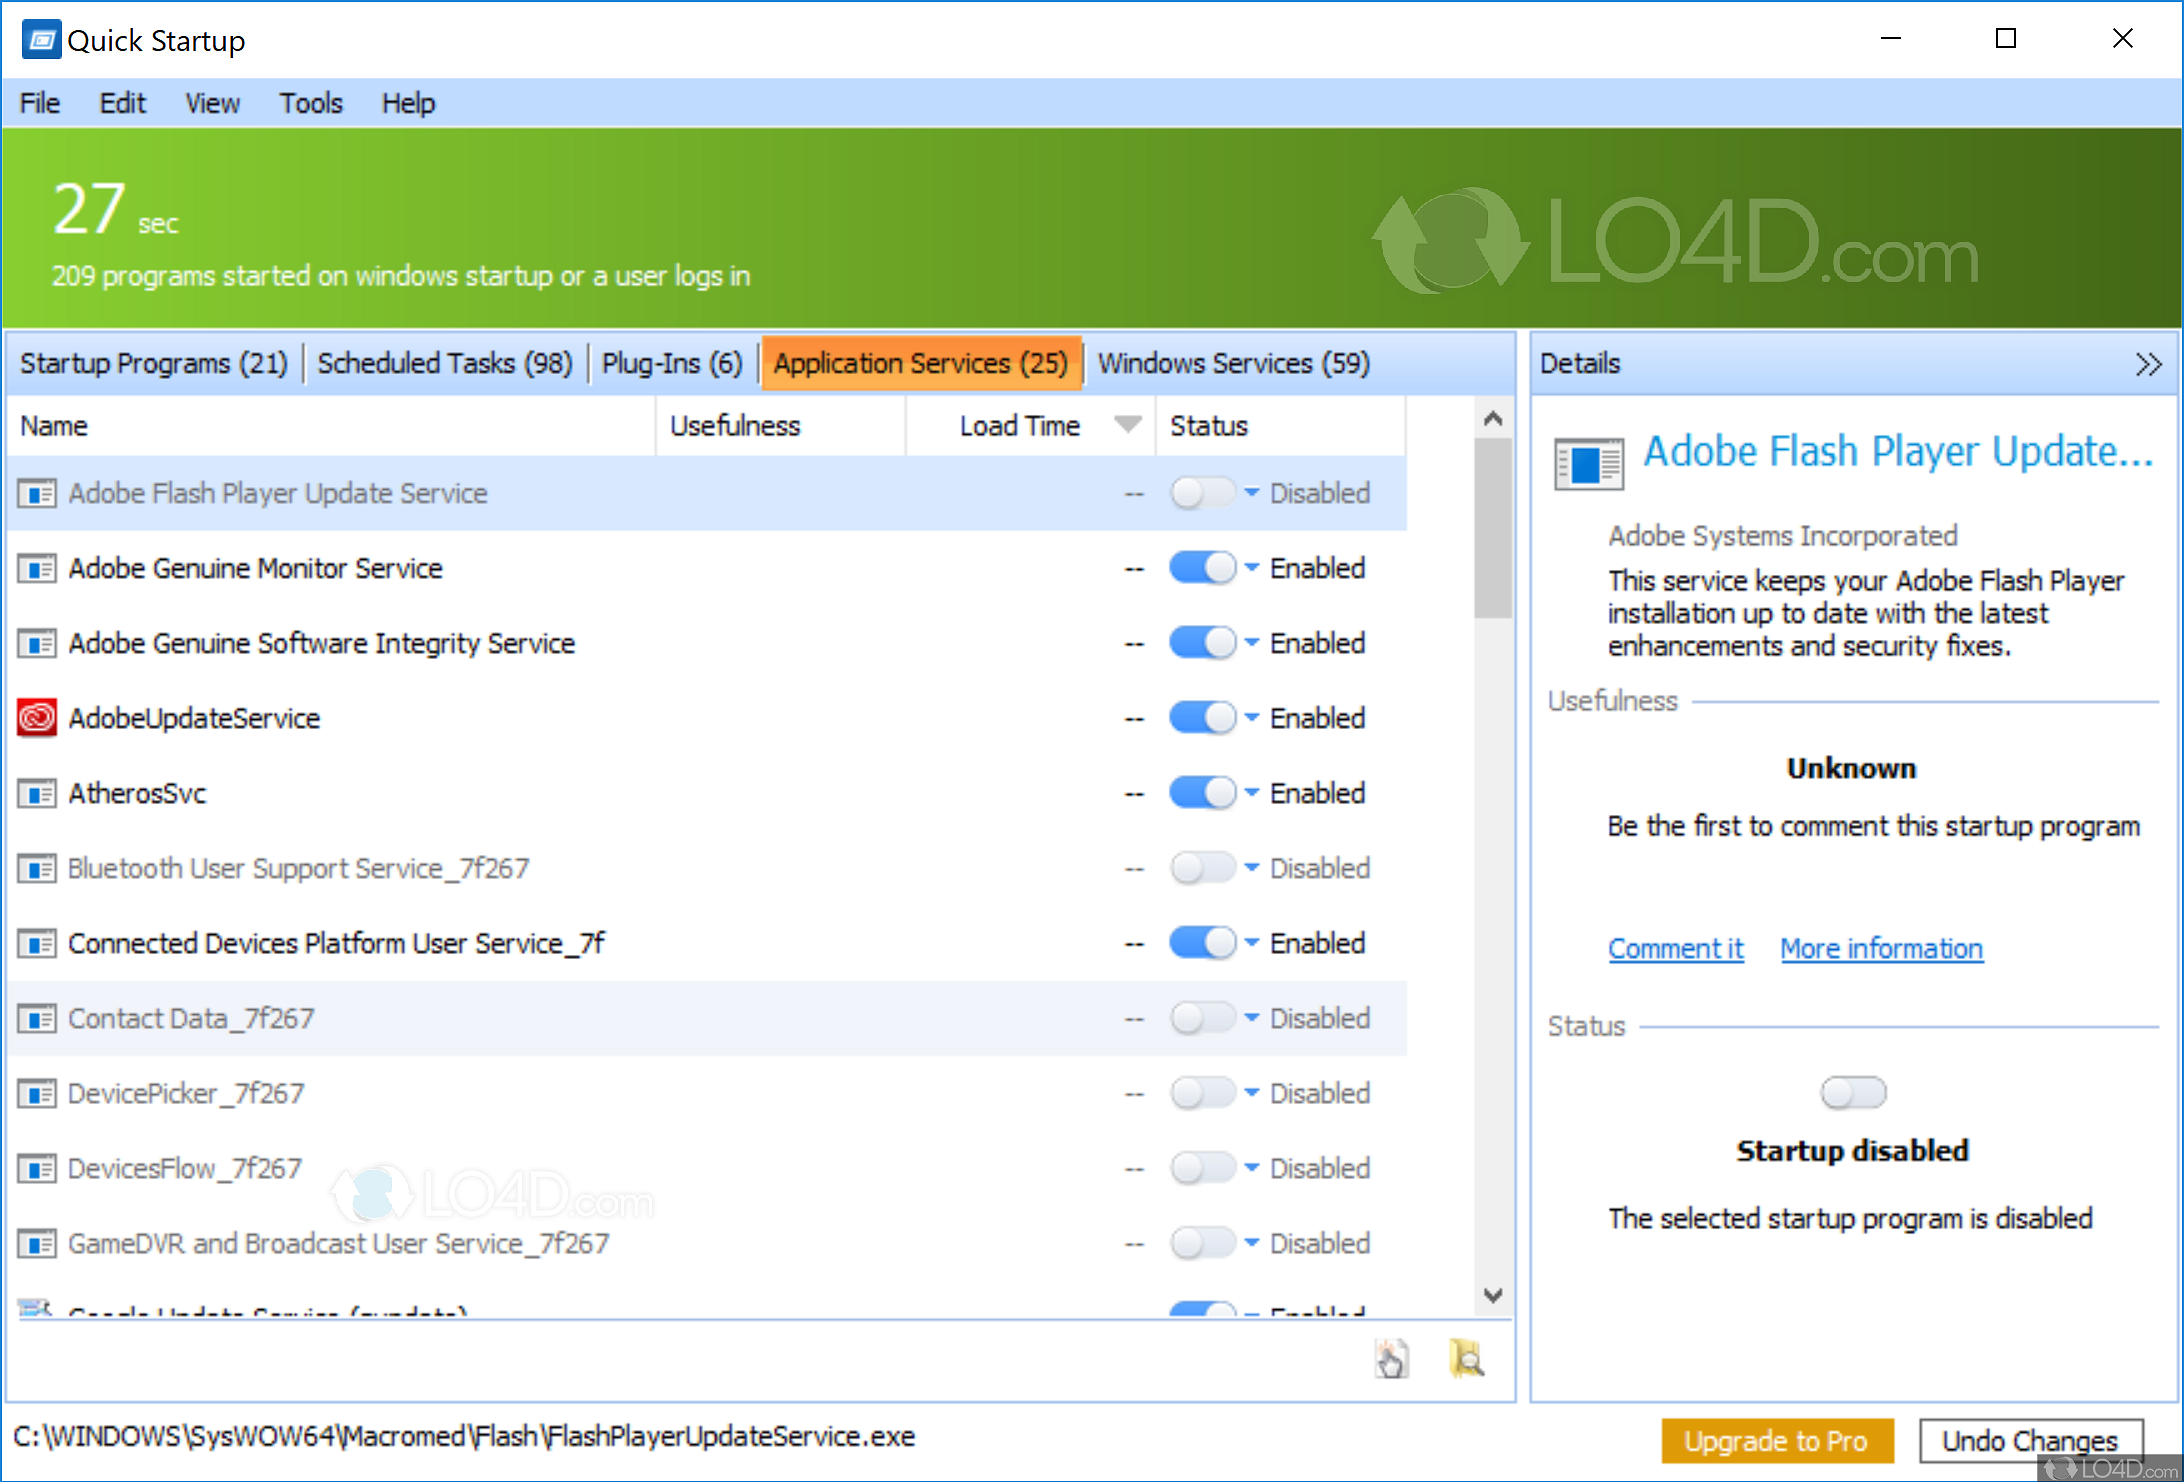Expand status dropdown for Adobe Genuine Software Integrity Service
This screenshot has height=1482, width=2184.
click(x=1252, y=642)
